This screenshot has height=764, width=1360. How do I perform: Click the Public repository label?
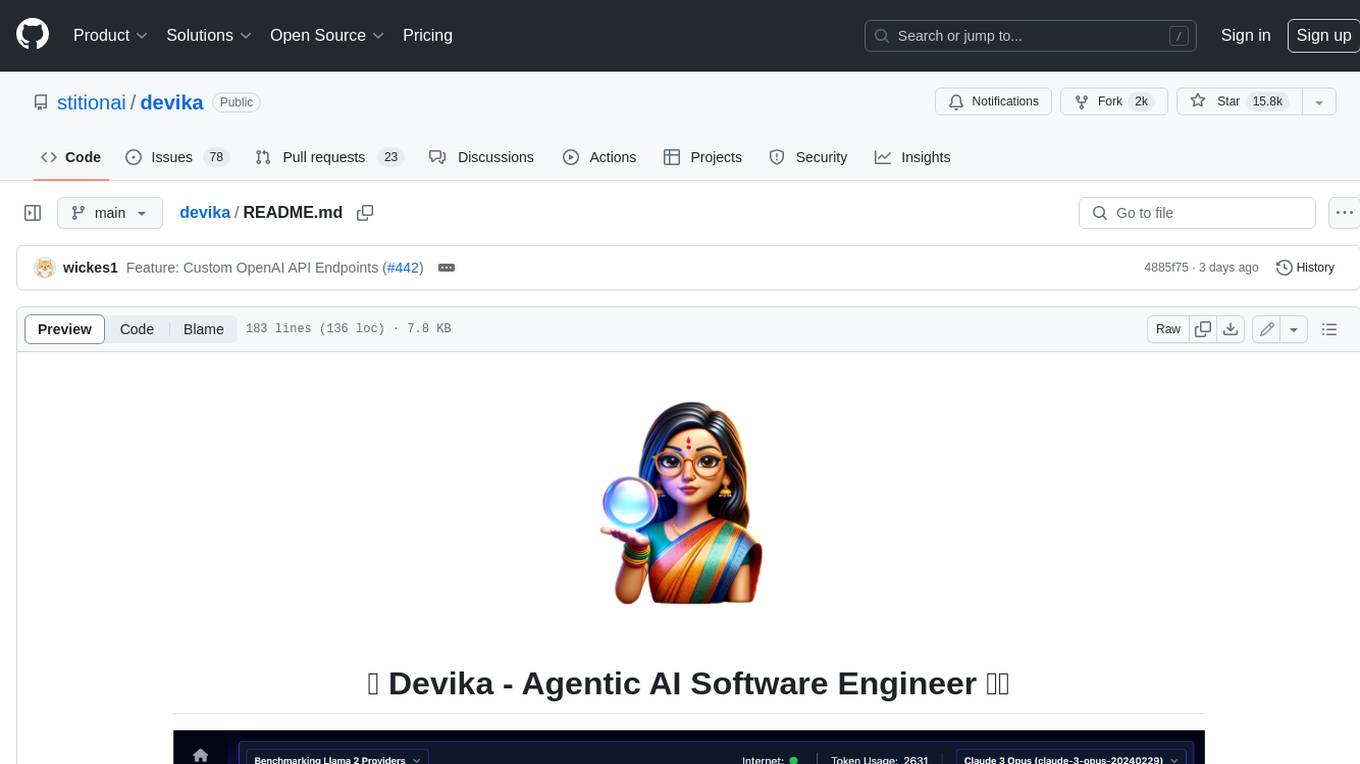click(x=236, y=102)
